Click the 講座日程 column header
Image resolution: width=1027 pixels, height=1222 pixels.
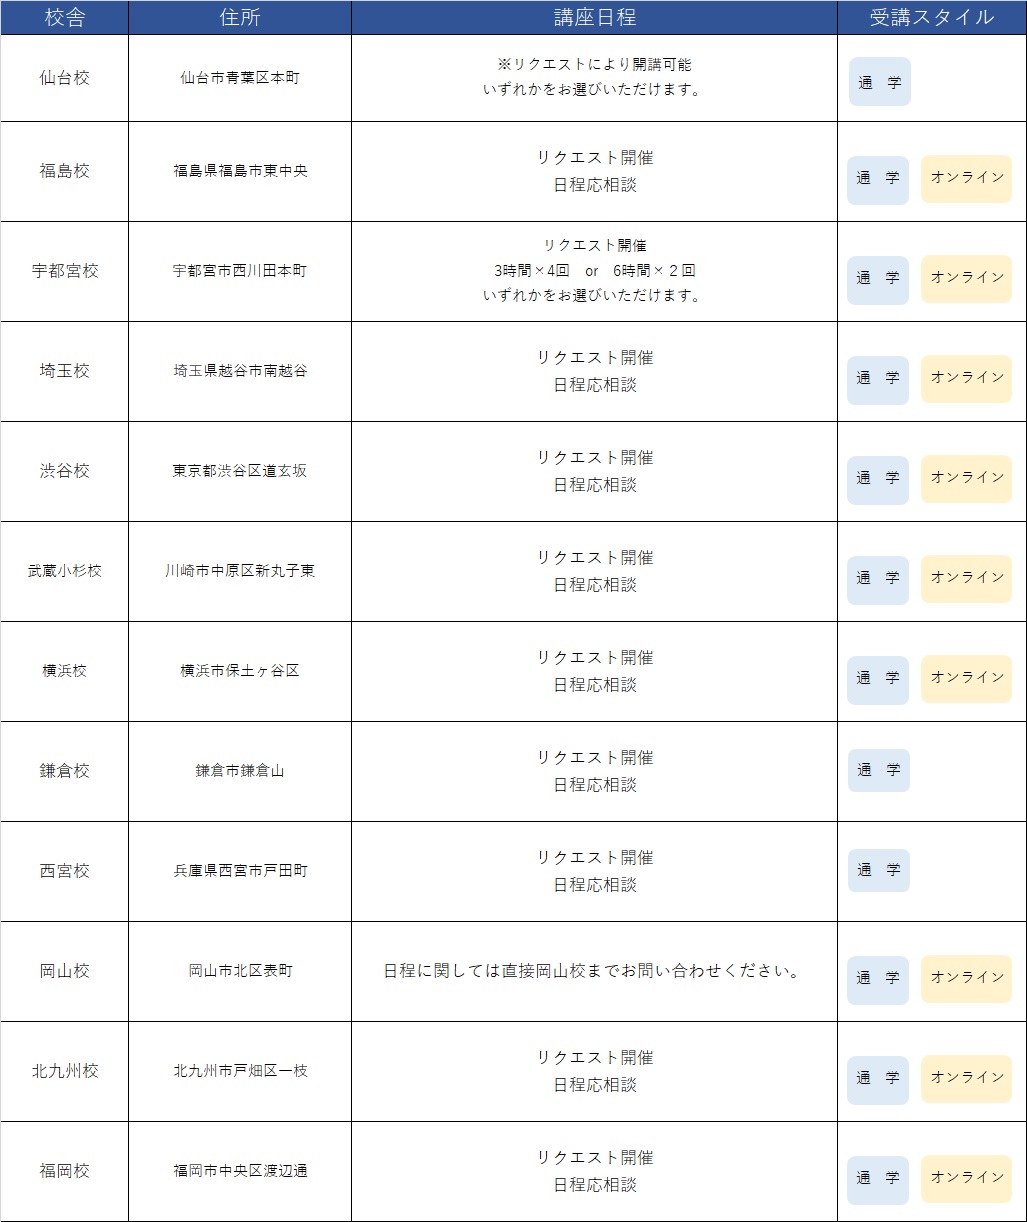coord(594,18)
